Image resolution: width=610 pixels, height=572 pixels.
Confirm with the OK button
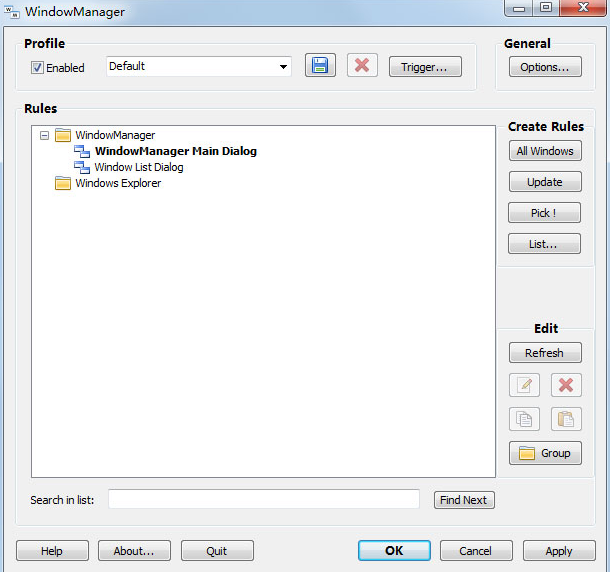[x=394, y=551]
